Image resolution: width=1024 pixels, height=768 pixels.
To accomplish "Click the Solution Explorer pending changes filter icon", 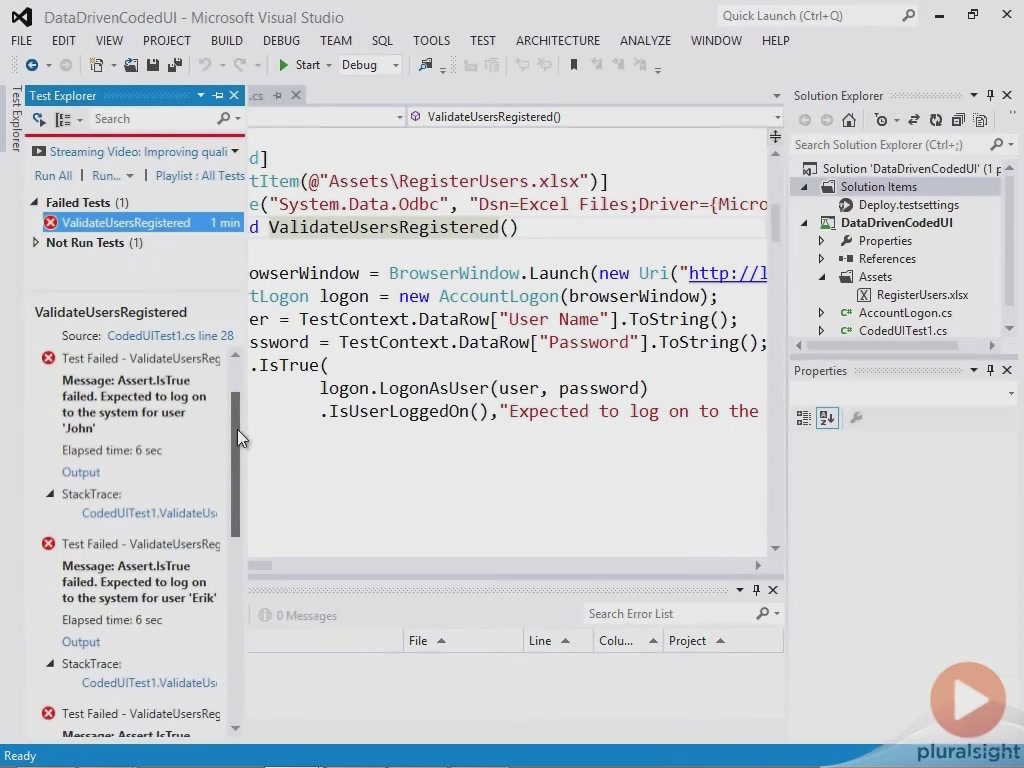I will click(881, 120).
